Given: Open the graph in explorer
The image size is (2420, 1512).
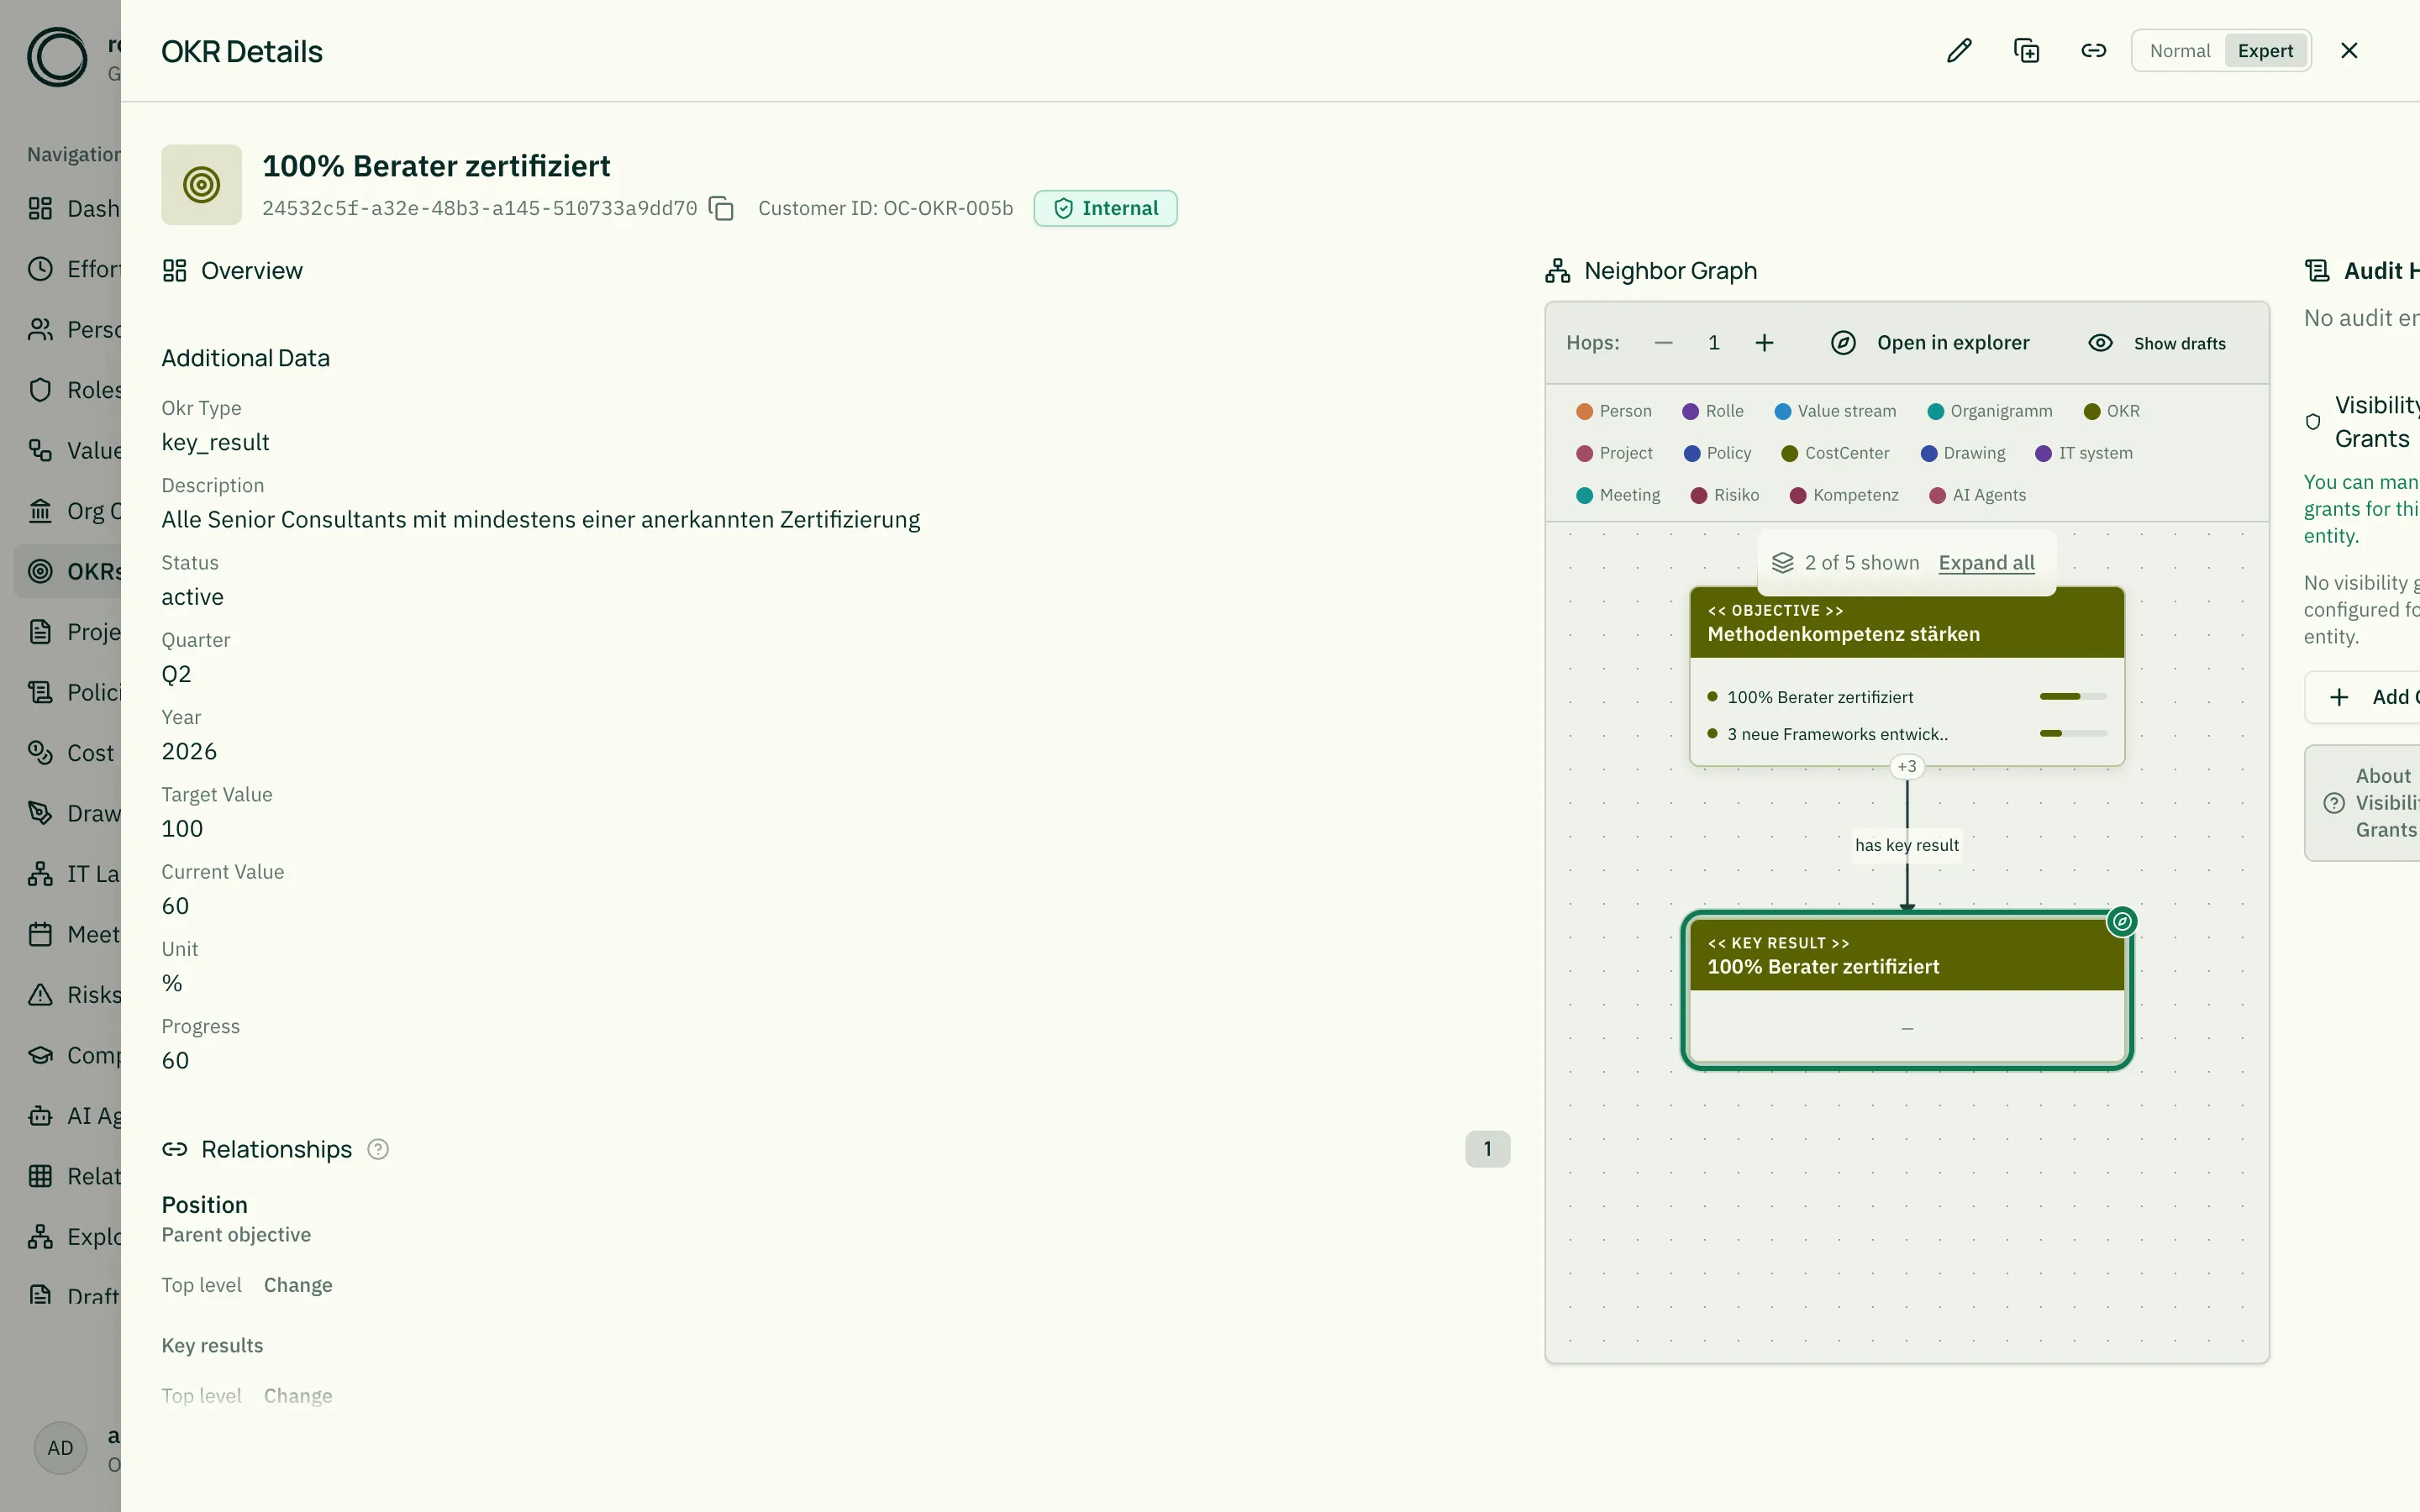Looking at the screenshot, I should click(x=1930, y=343).
